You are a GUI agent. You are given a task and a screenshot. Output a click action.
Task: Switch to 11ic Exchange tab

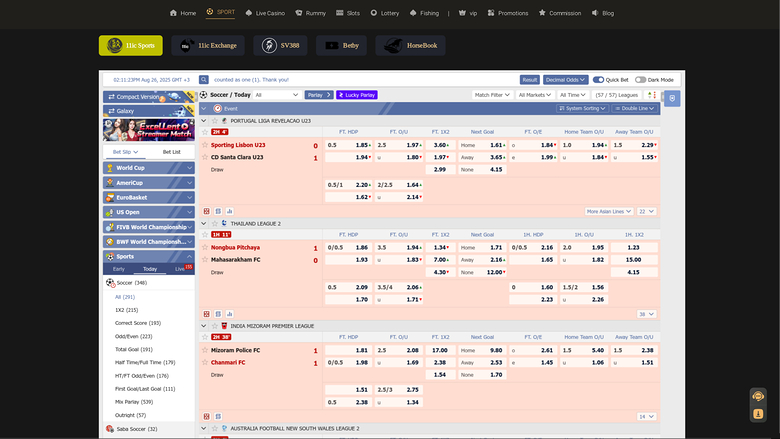click(208, 46)
